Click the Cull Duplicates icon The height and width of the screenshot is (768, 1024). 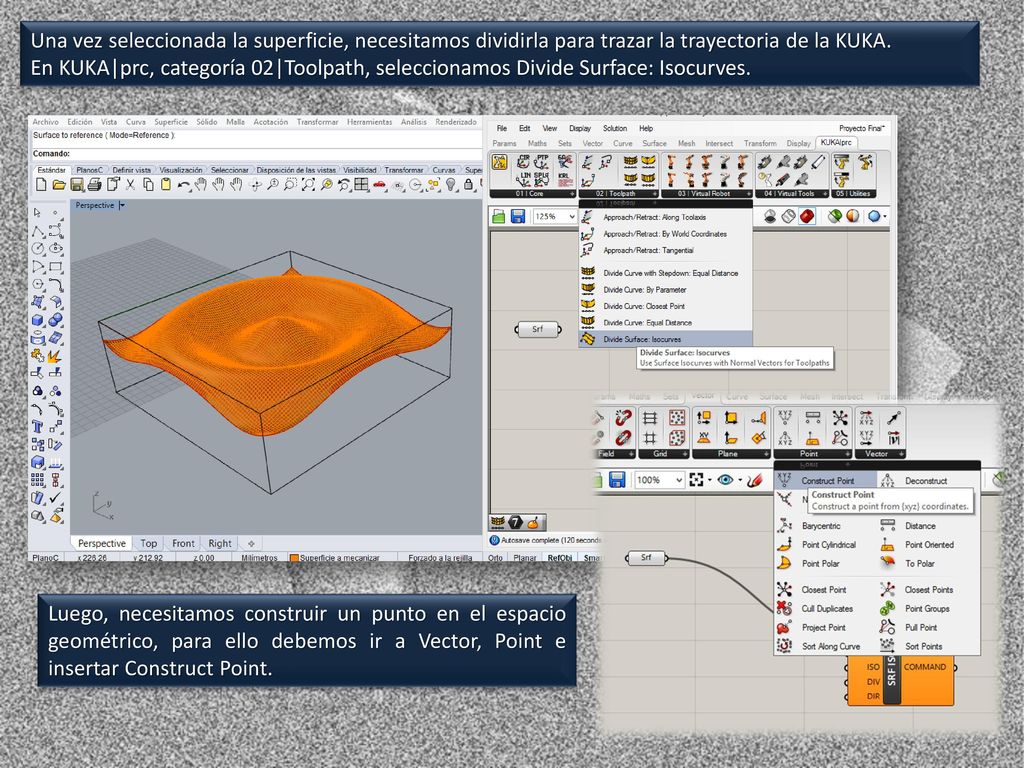784,609
